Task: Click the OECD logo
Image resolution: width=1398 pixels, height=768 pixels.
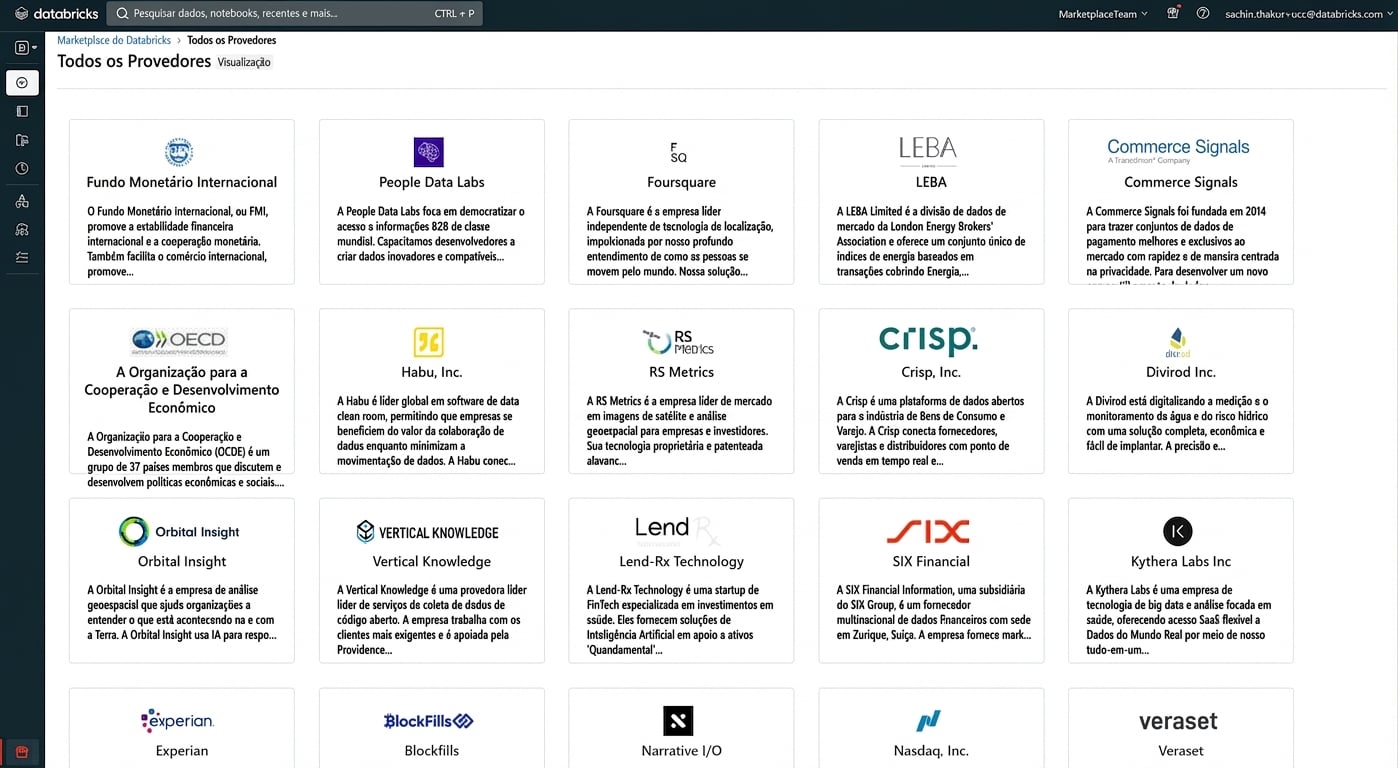Action: point(179,341)
